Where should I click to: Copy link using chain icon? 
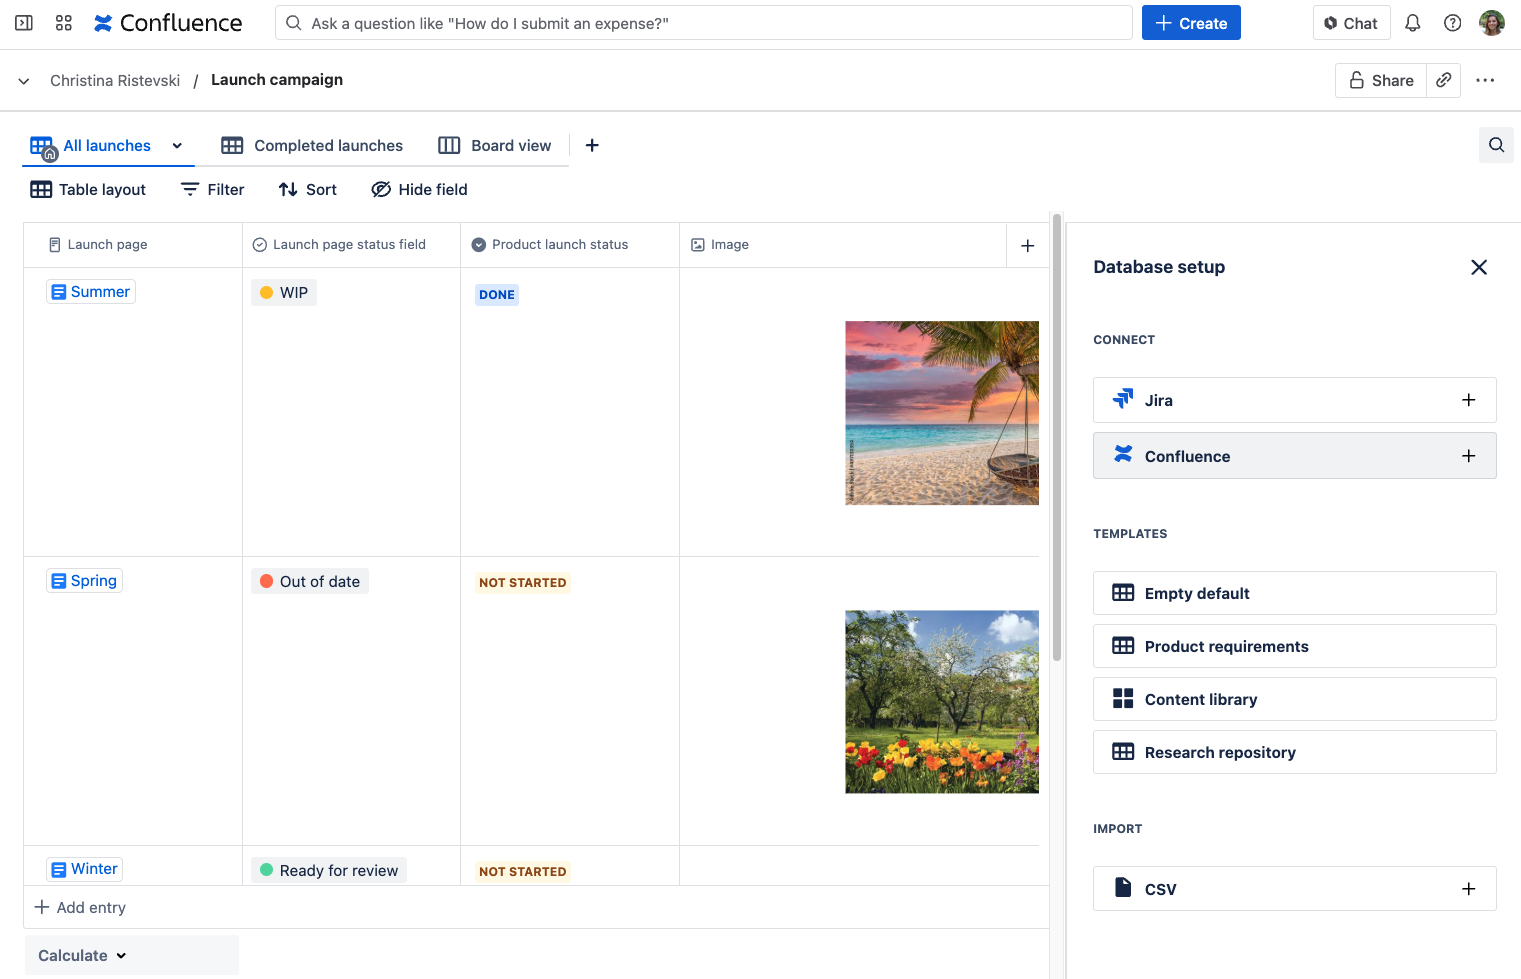pyautogui.click(x=1444, y=80)
